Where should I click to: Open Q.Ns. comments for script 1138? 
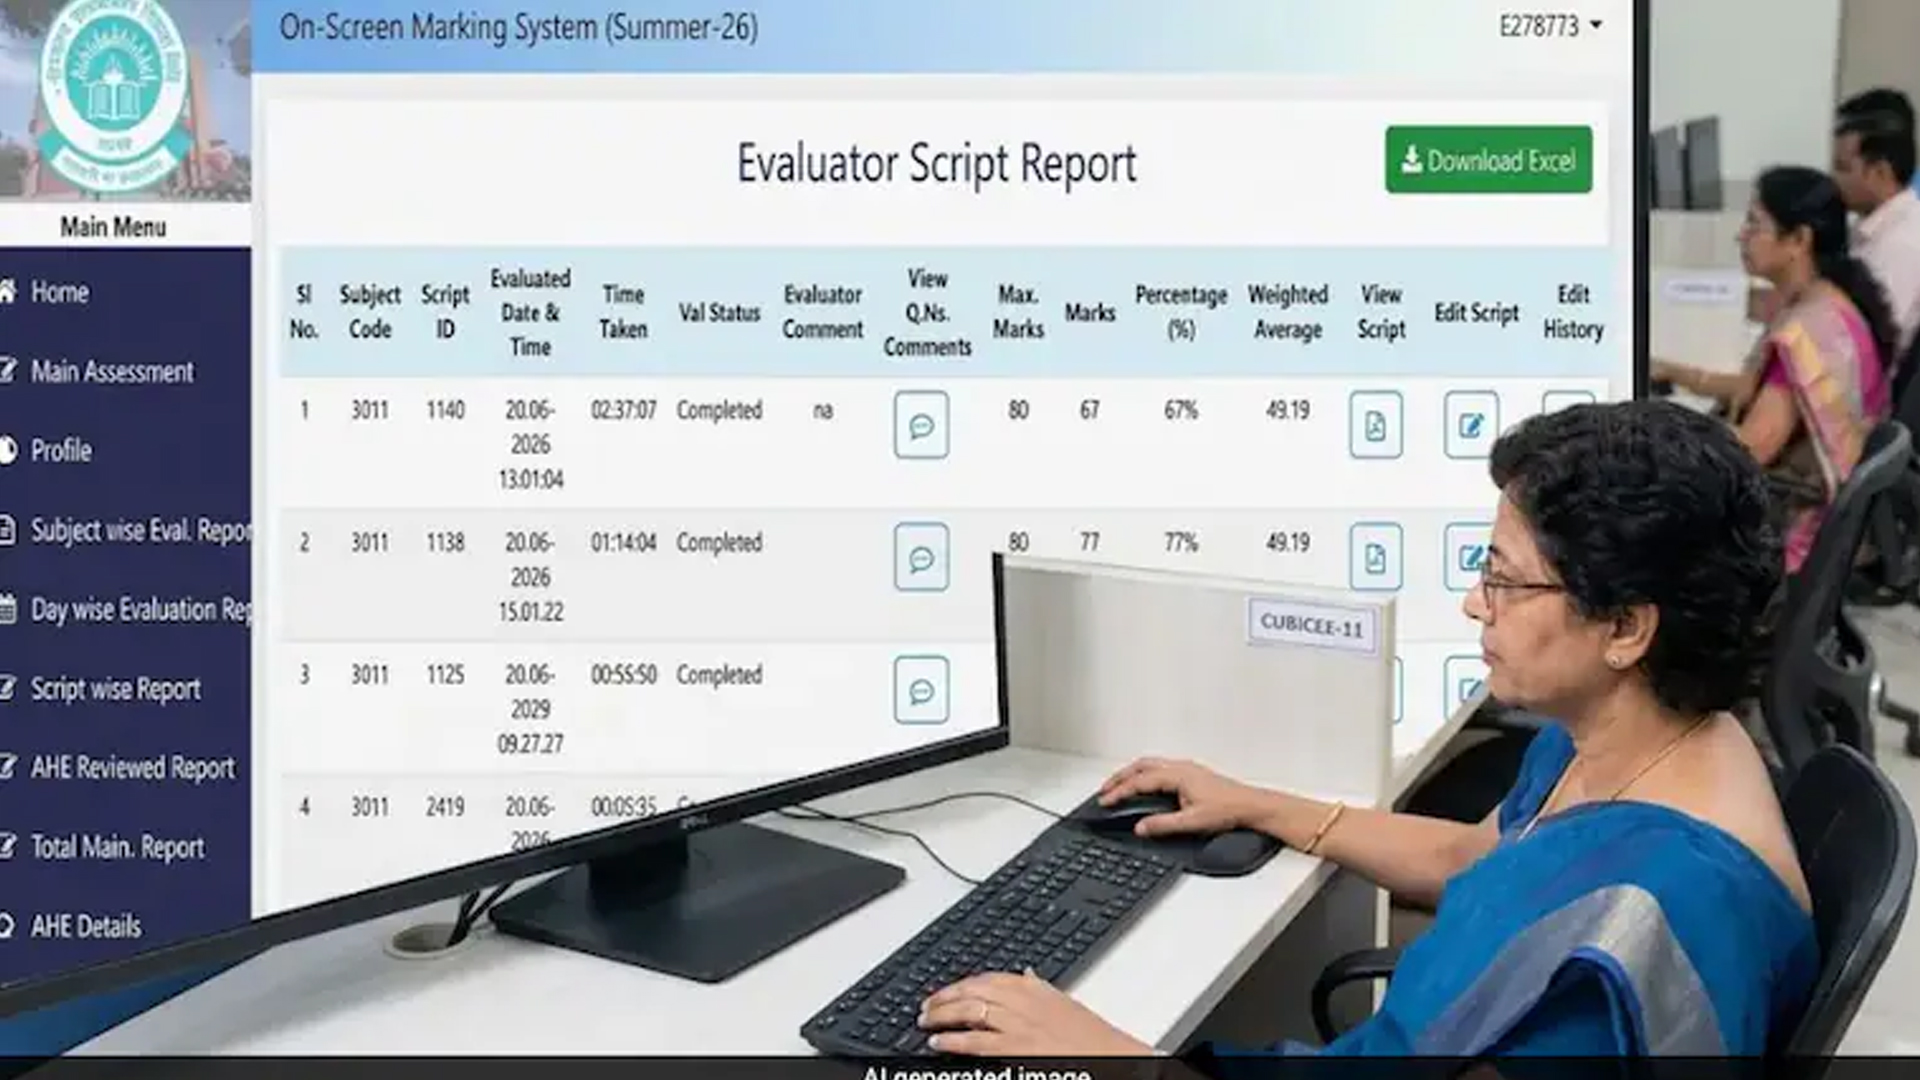(921, 557)
